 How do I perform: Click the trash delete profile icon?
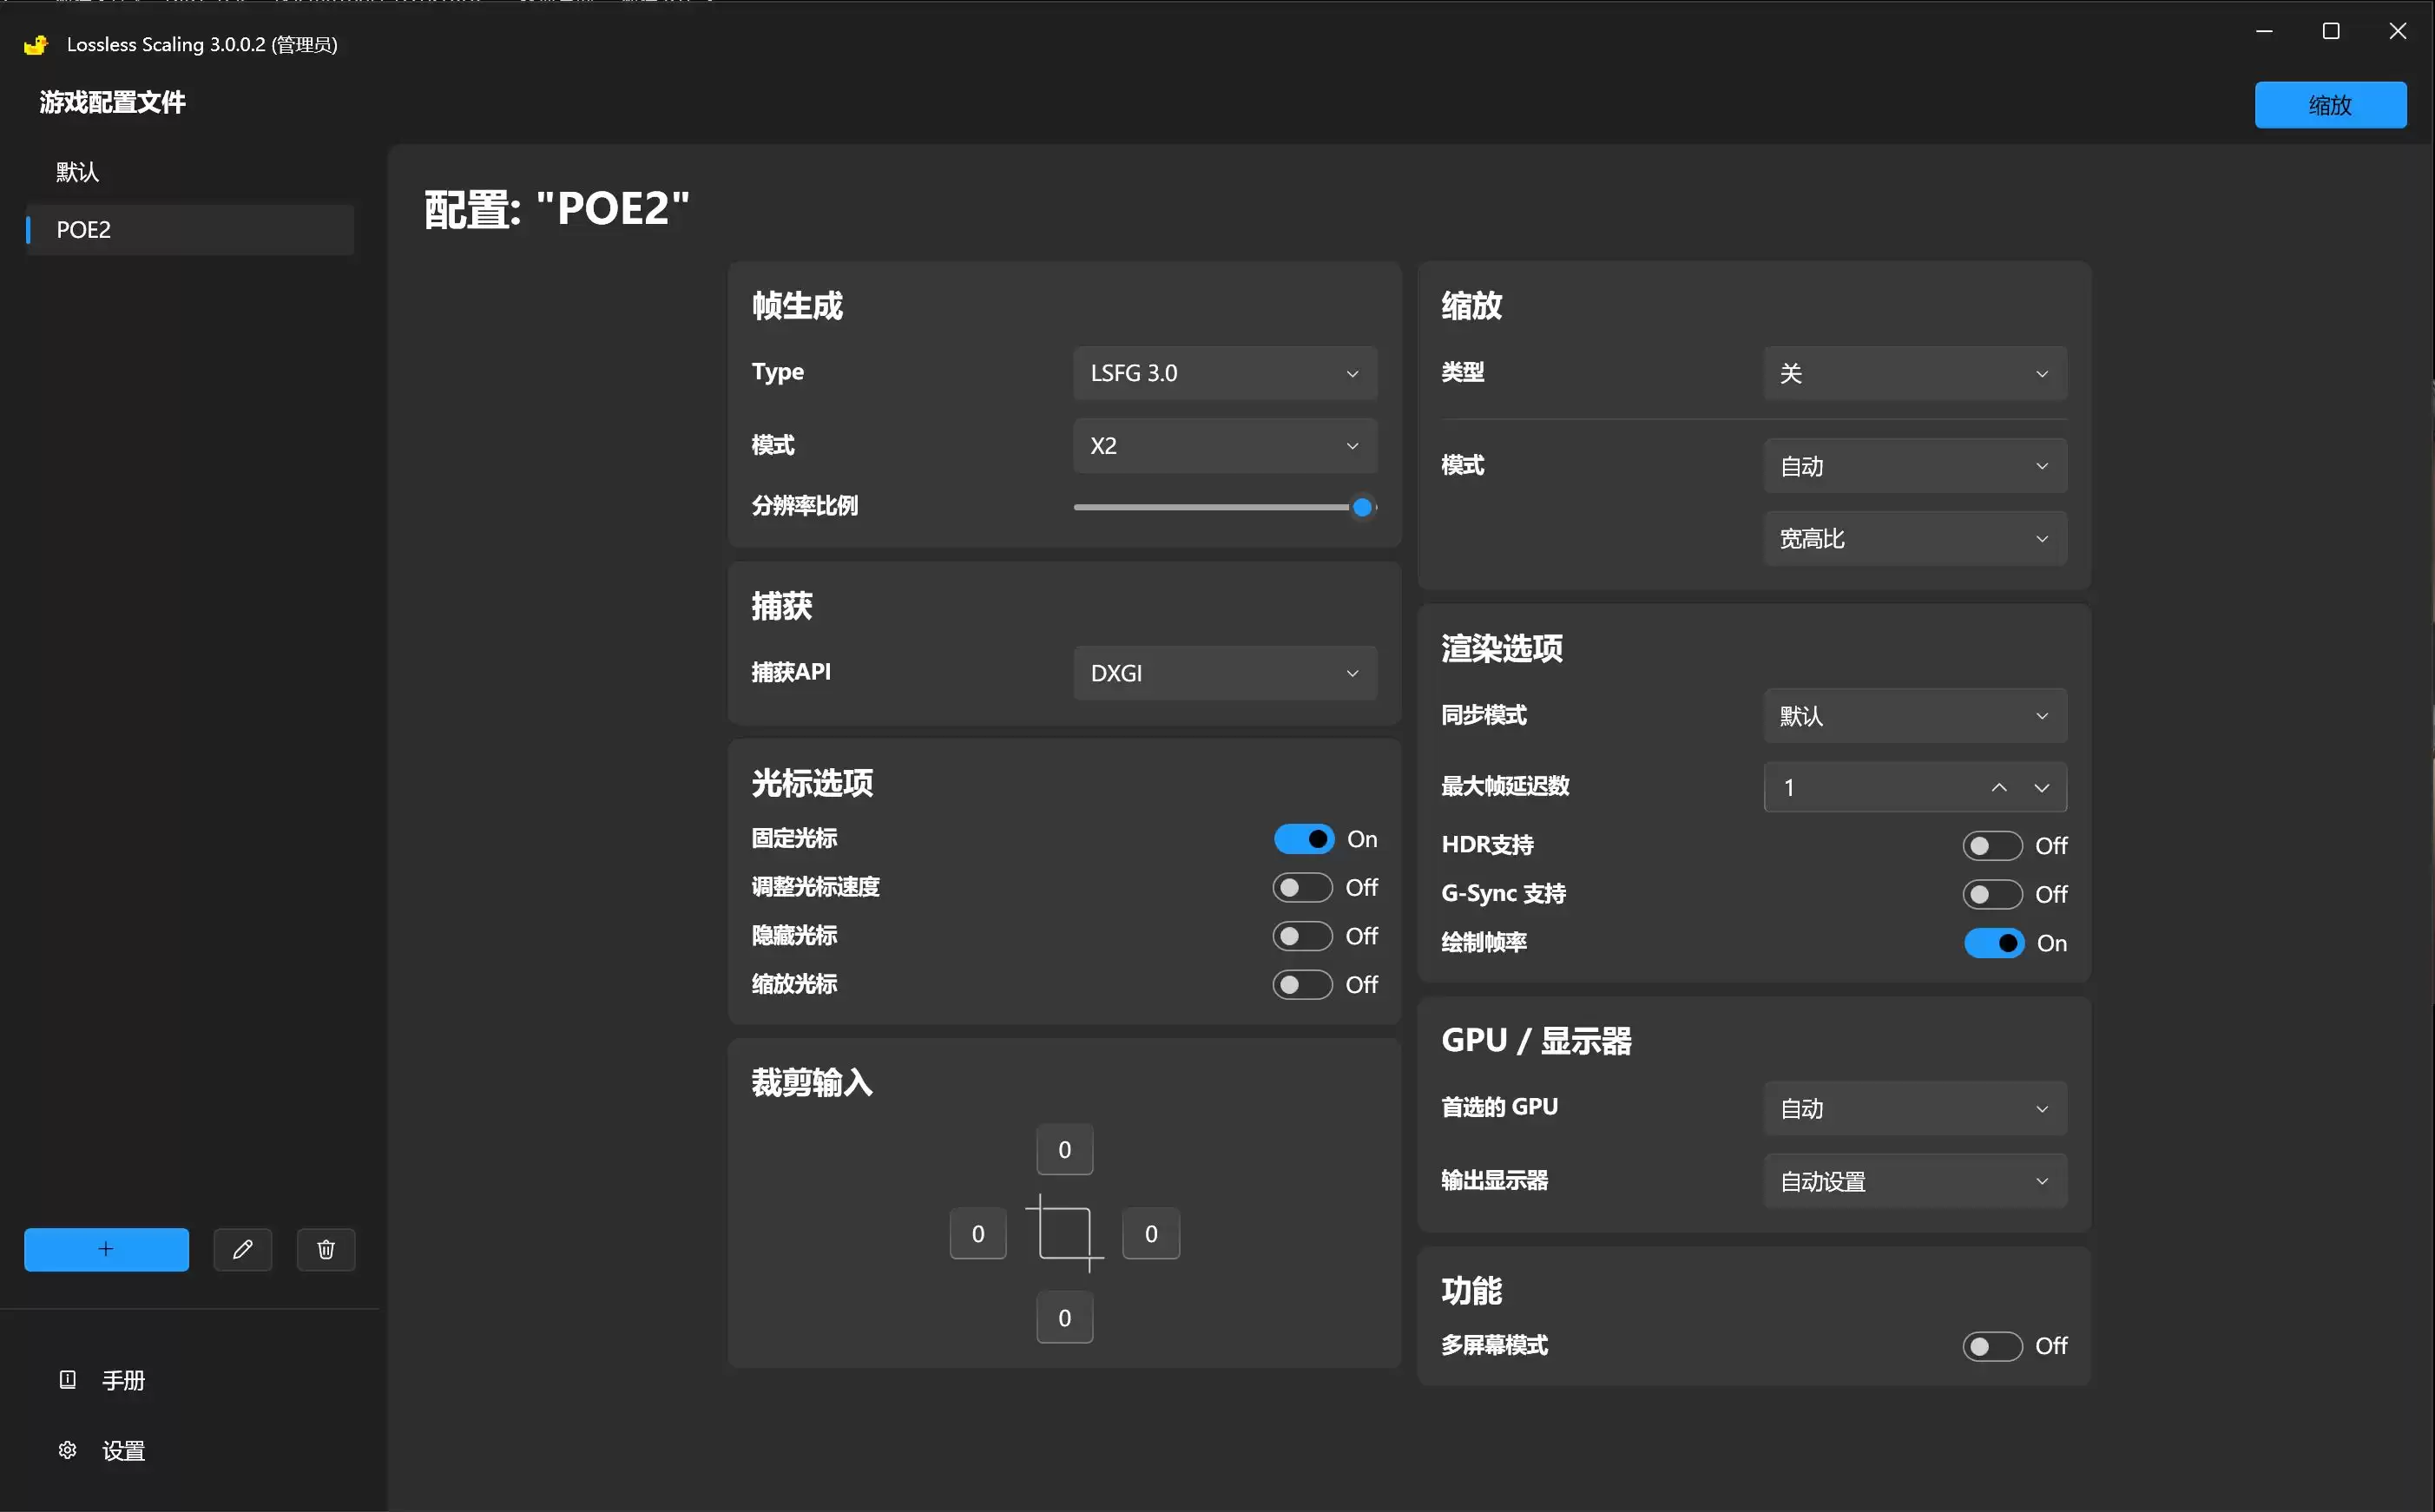point(326,1249)
